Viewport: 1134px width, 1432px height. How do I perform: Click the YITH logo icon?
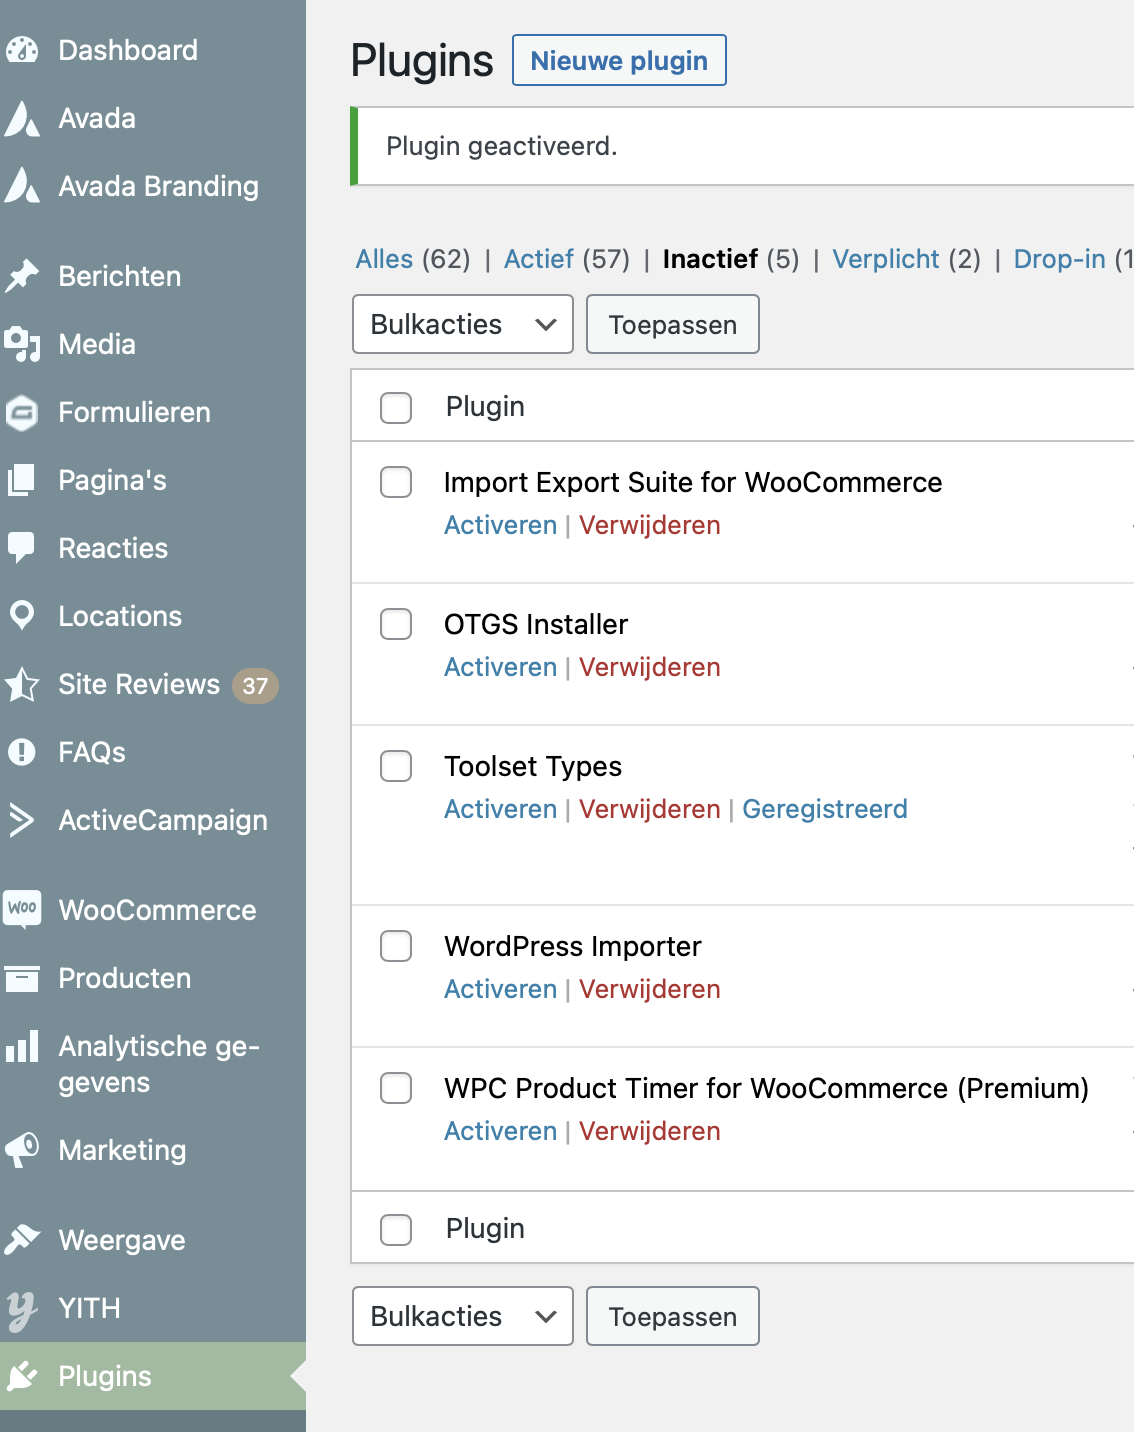click(x=21, y=1310)
